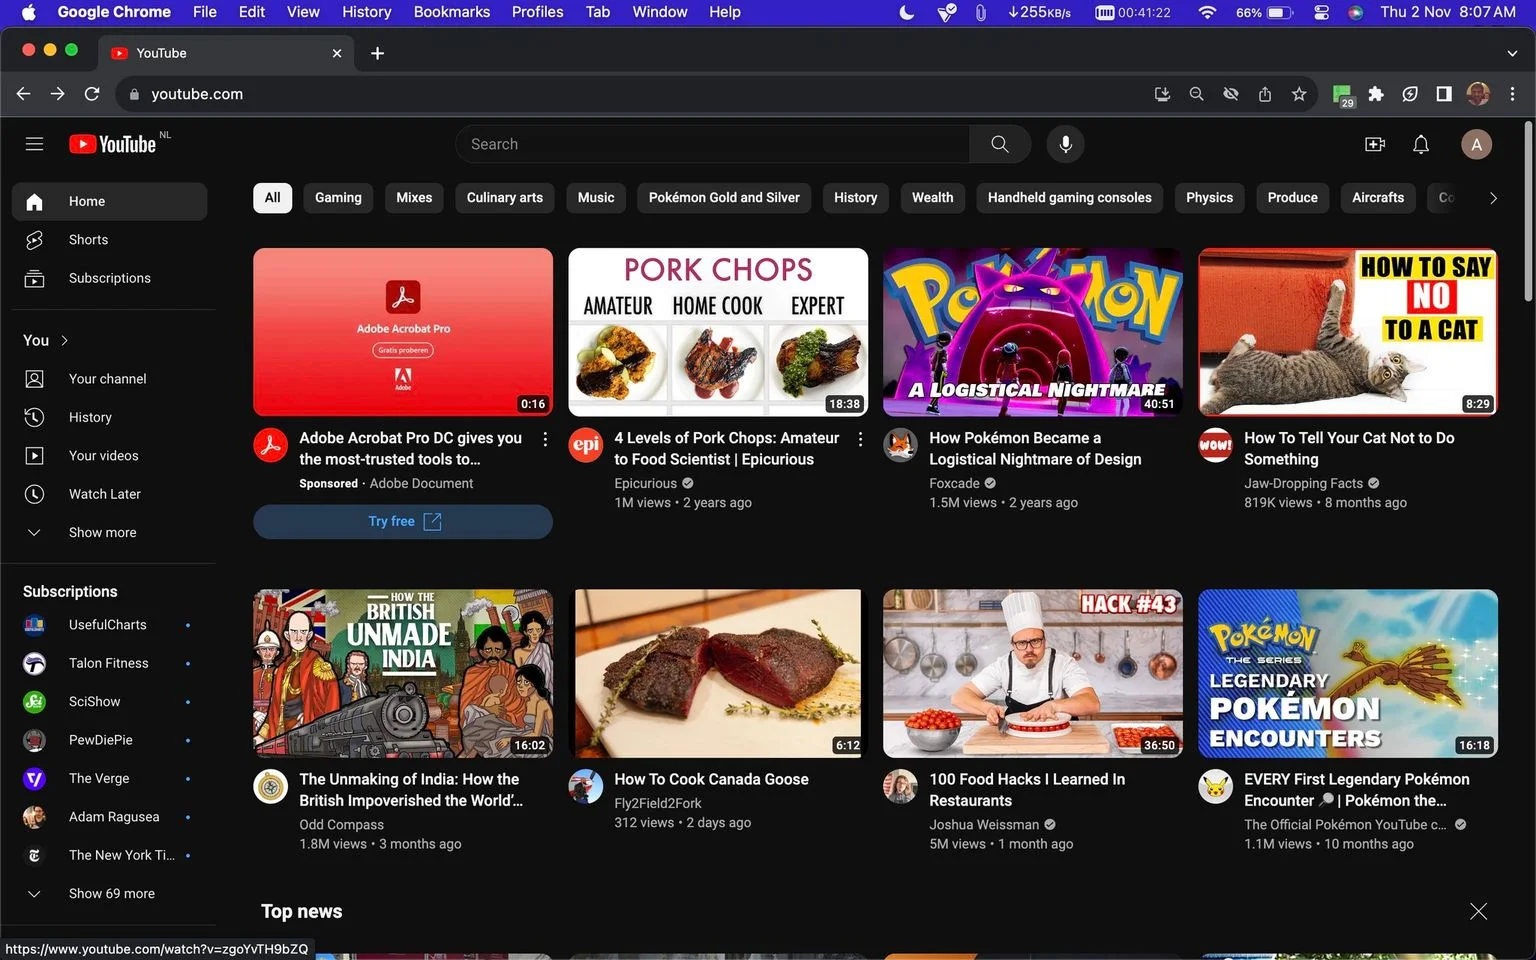Click the voice search microphone icon
This screenshot has height=960, width=1536.
(x=1065, y=144)
